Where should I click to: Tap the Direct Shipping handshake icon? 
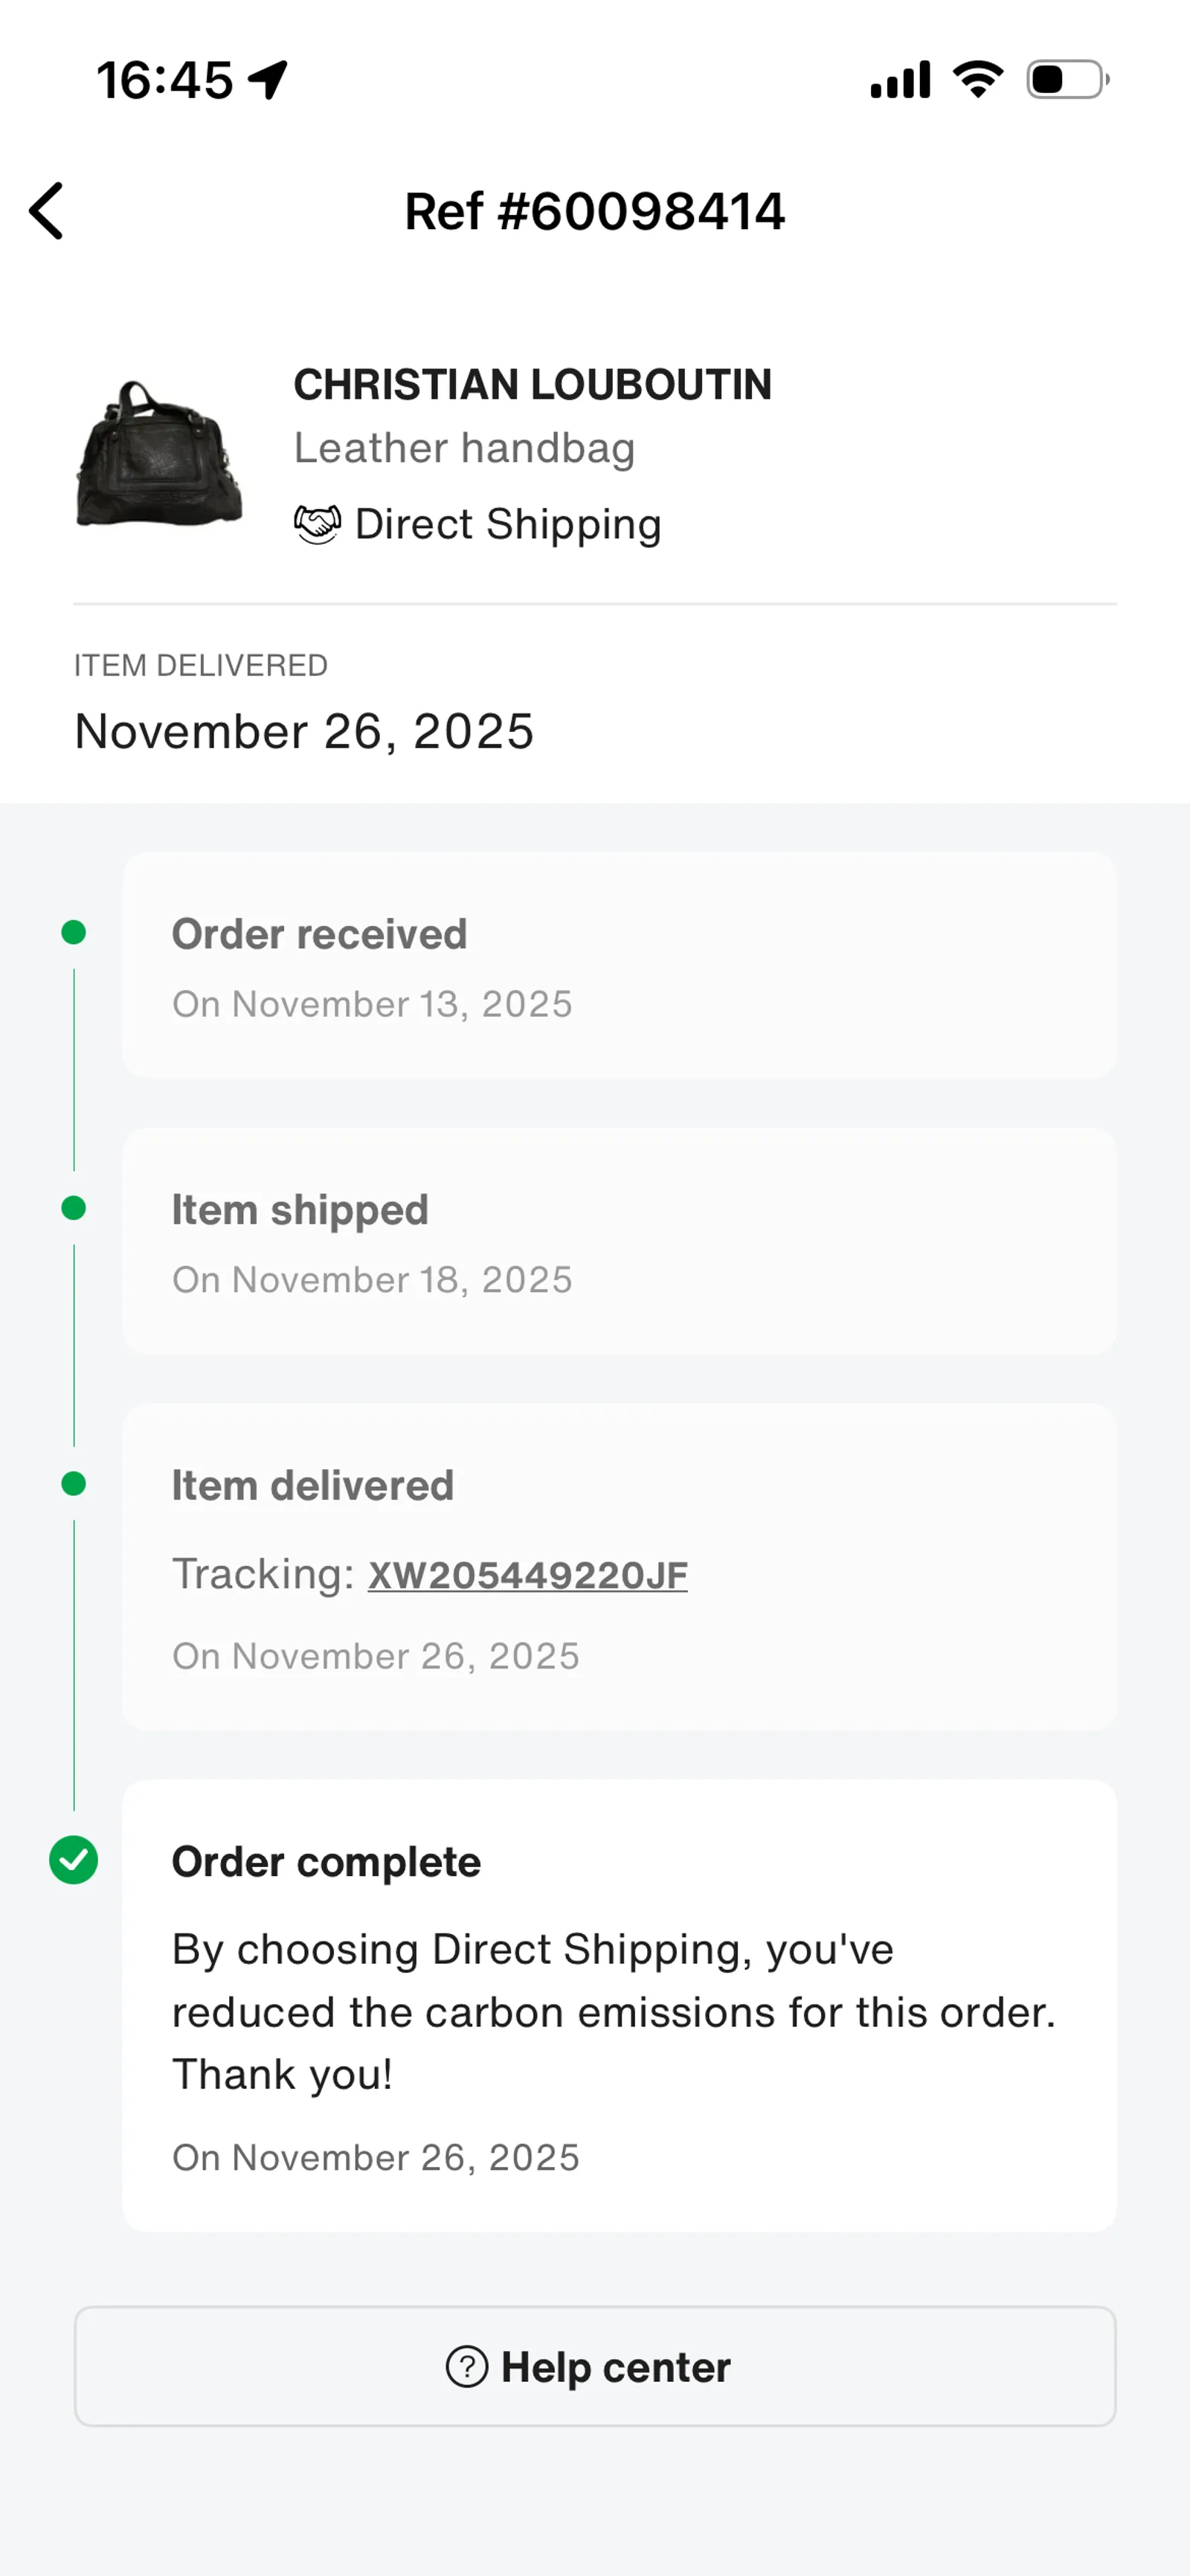click(x=317, y=524)
